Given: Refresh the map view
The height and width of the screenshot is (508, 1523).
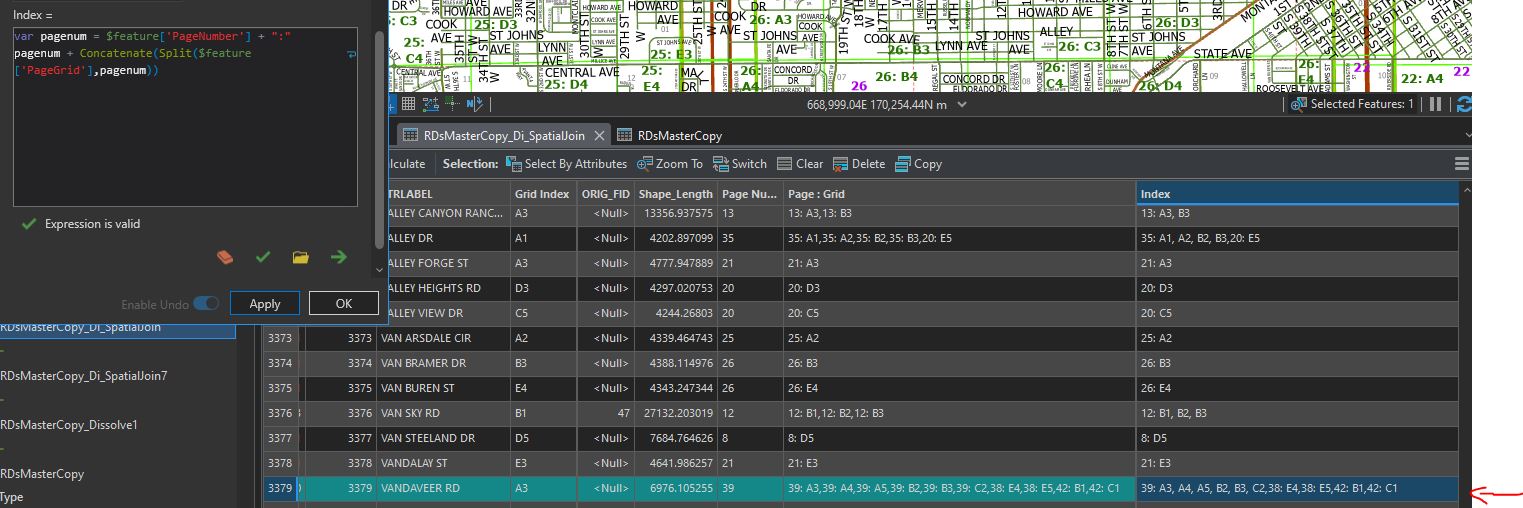Looking at the screenshot, I should pos(1464,104).
